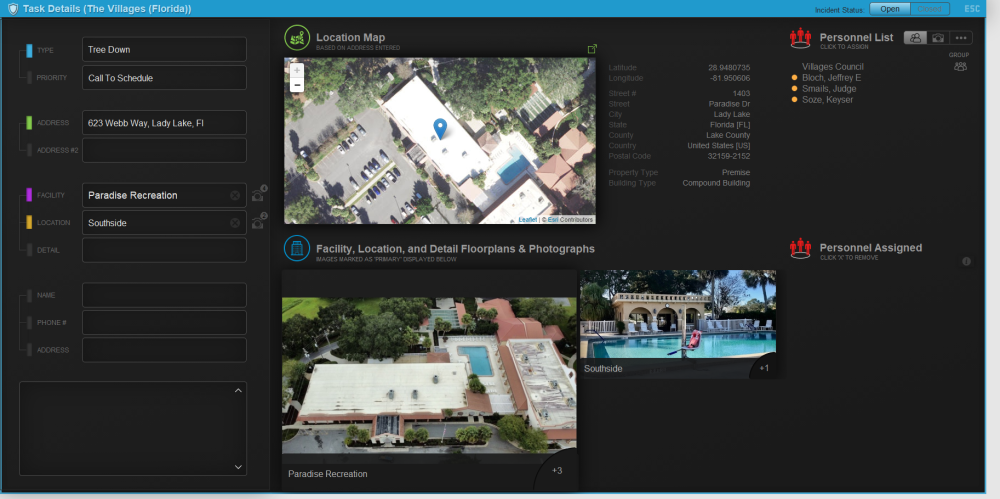The image size is (1000, 499).
Task: Clear the Southside location field
Action: pos(235,223)
